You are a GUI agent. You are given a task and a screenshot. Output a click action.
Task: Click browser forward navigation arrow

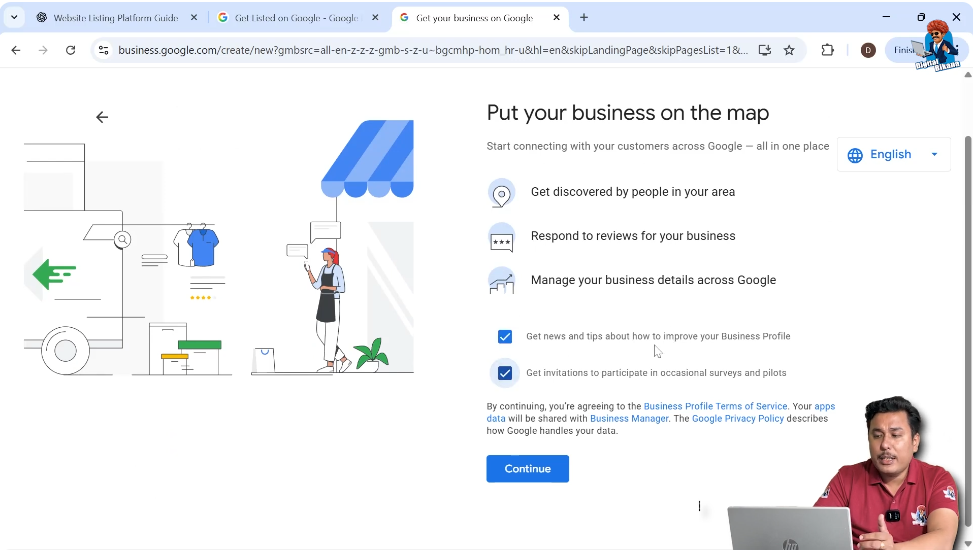[43, 50]
